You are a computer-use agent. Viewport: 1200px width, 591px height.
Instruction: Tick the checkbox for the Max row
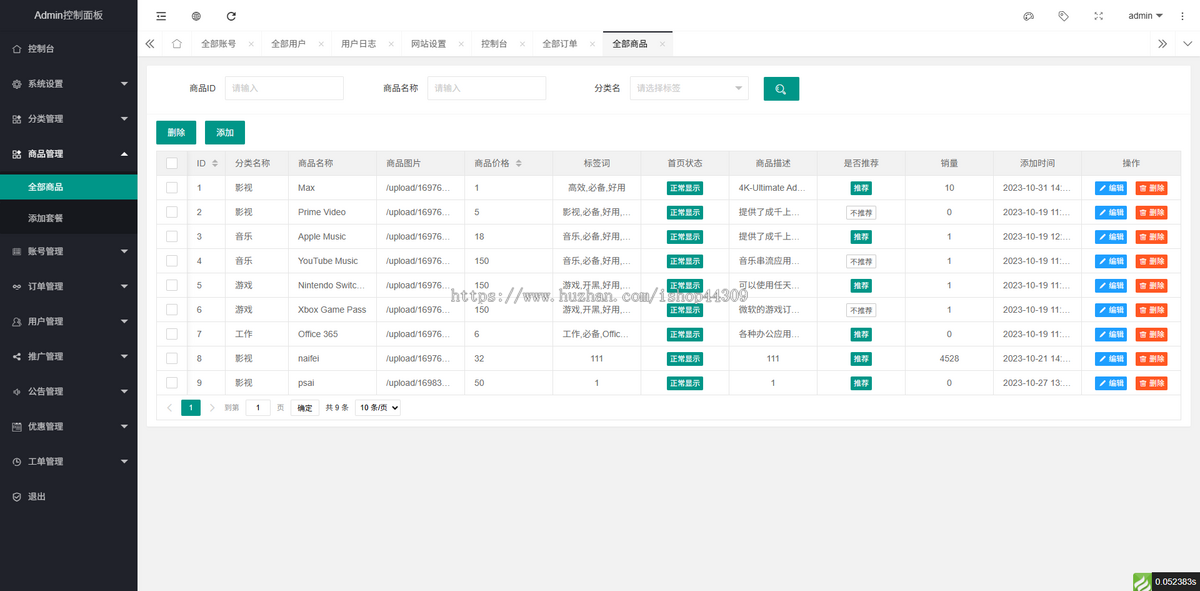[x=172, y=188]
